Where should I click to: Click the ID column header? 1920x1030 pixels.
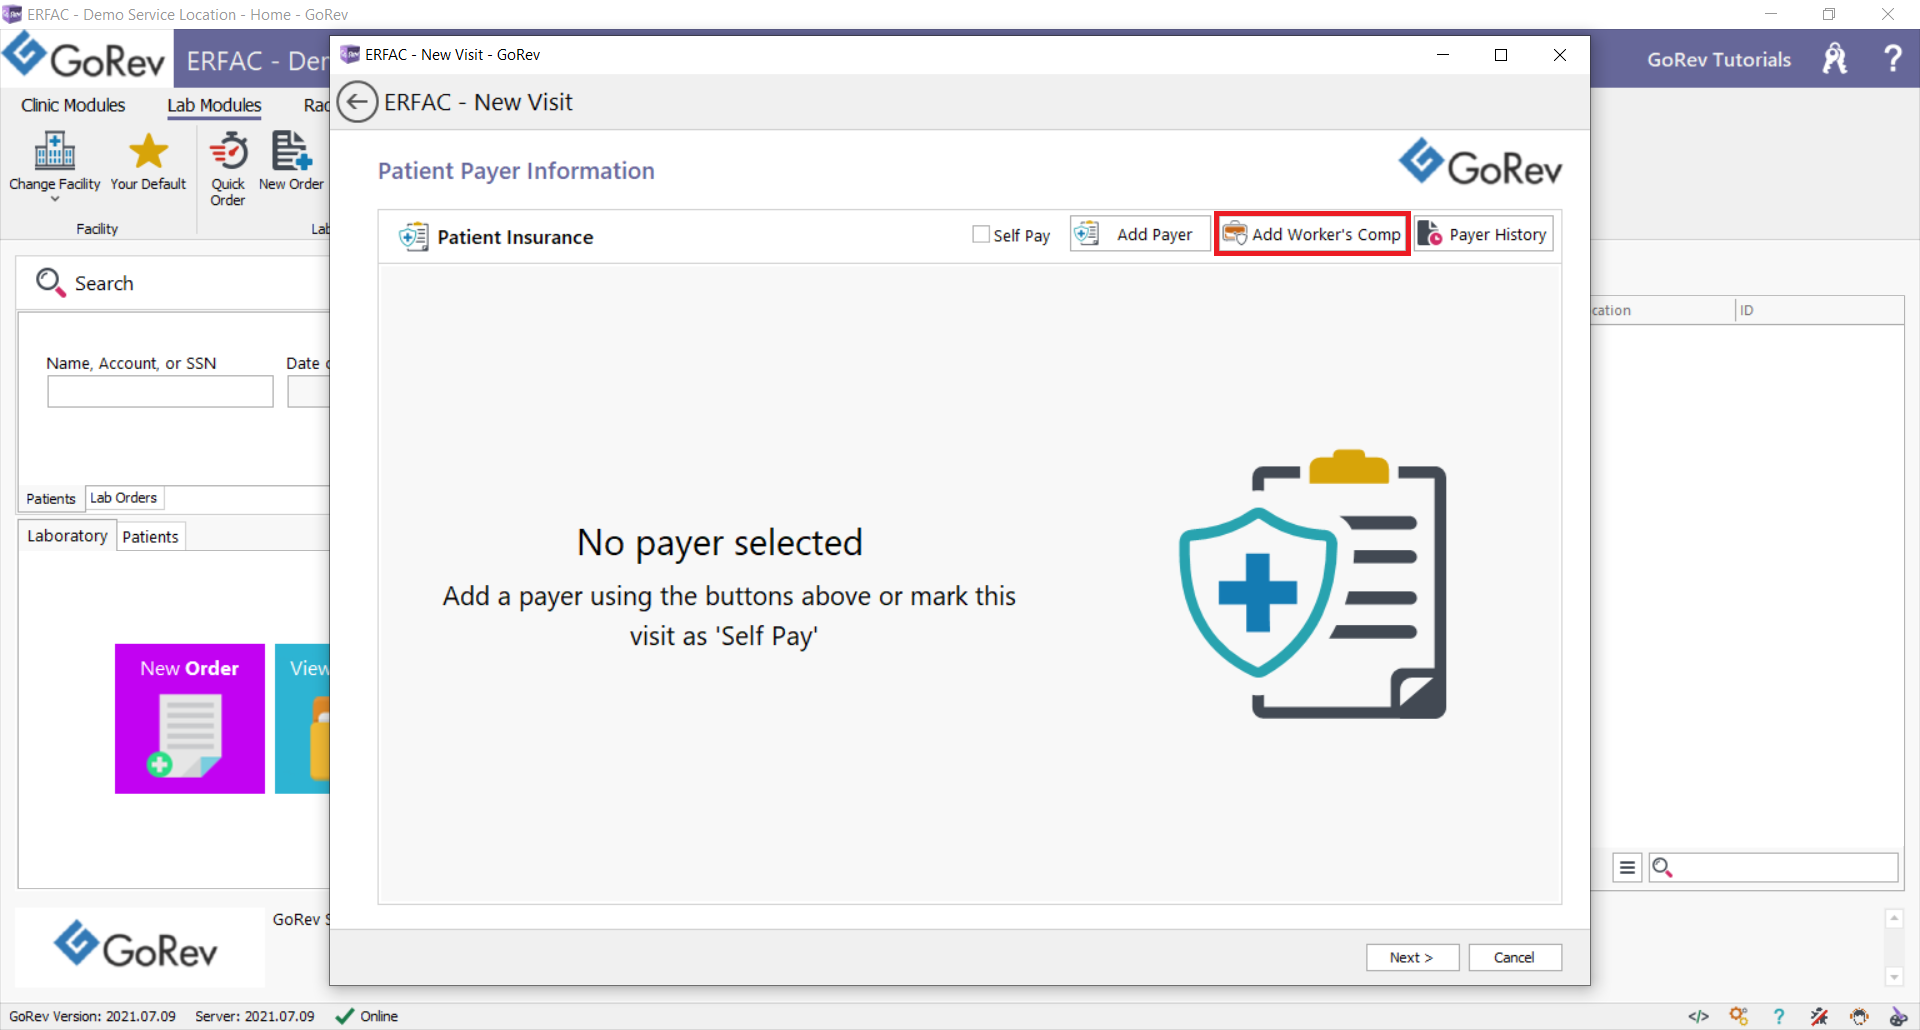pos(1818,310)
